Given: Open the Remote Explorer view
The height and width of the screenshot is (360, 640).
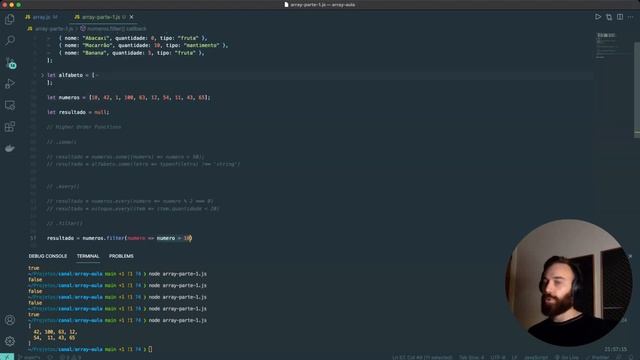Looking at the screenshot, I should pyautogui.click(x=10, y=105).
